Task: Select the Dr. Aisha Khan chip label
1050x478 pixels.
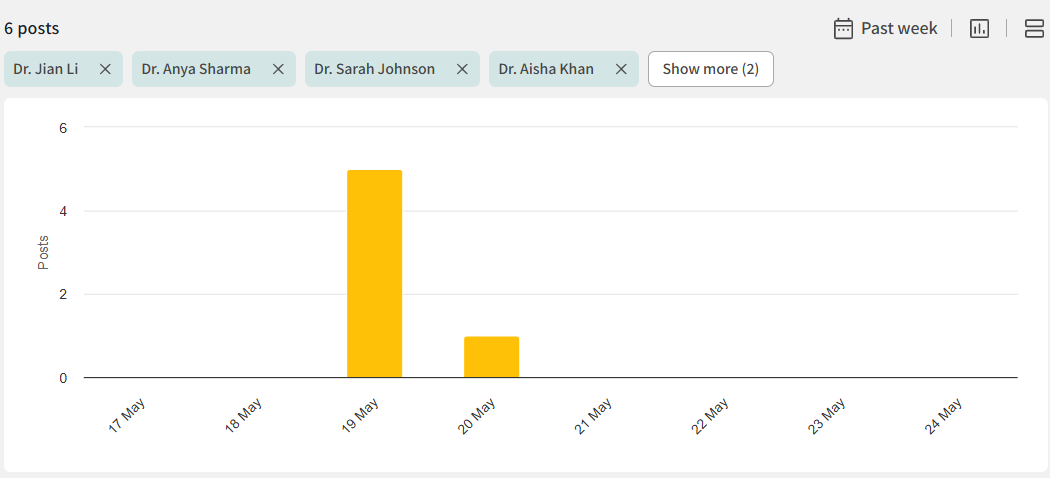Action: [546, 69]
